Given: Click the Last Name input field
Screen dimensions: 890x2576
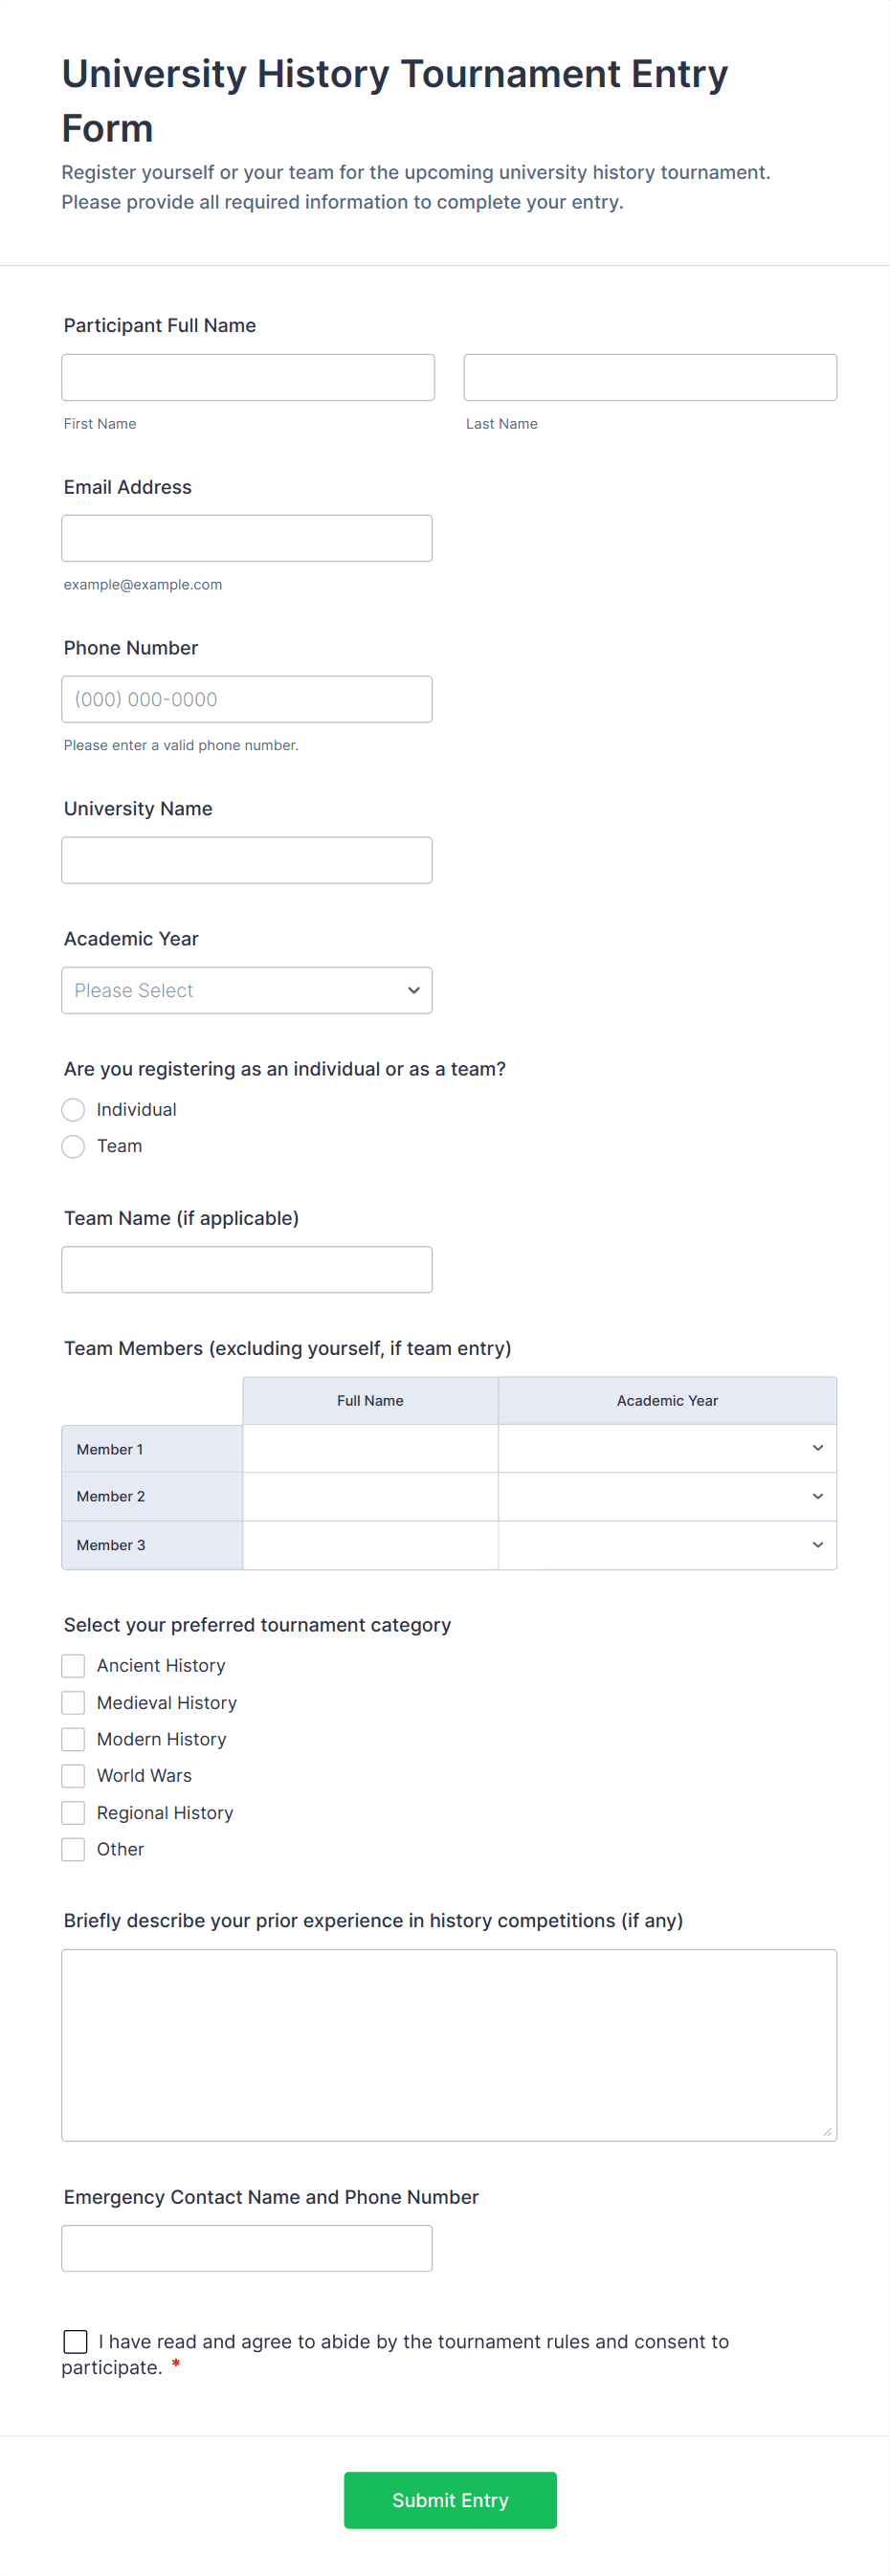Looking at the screenshot, I should [650, 377].
